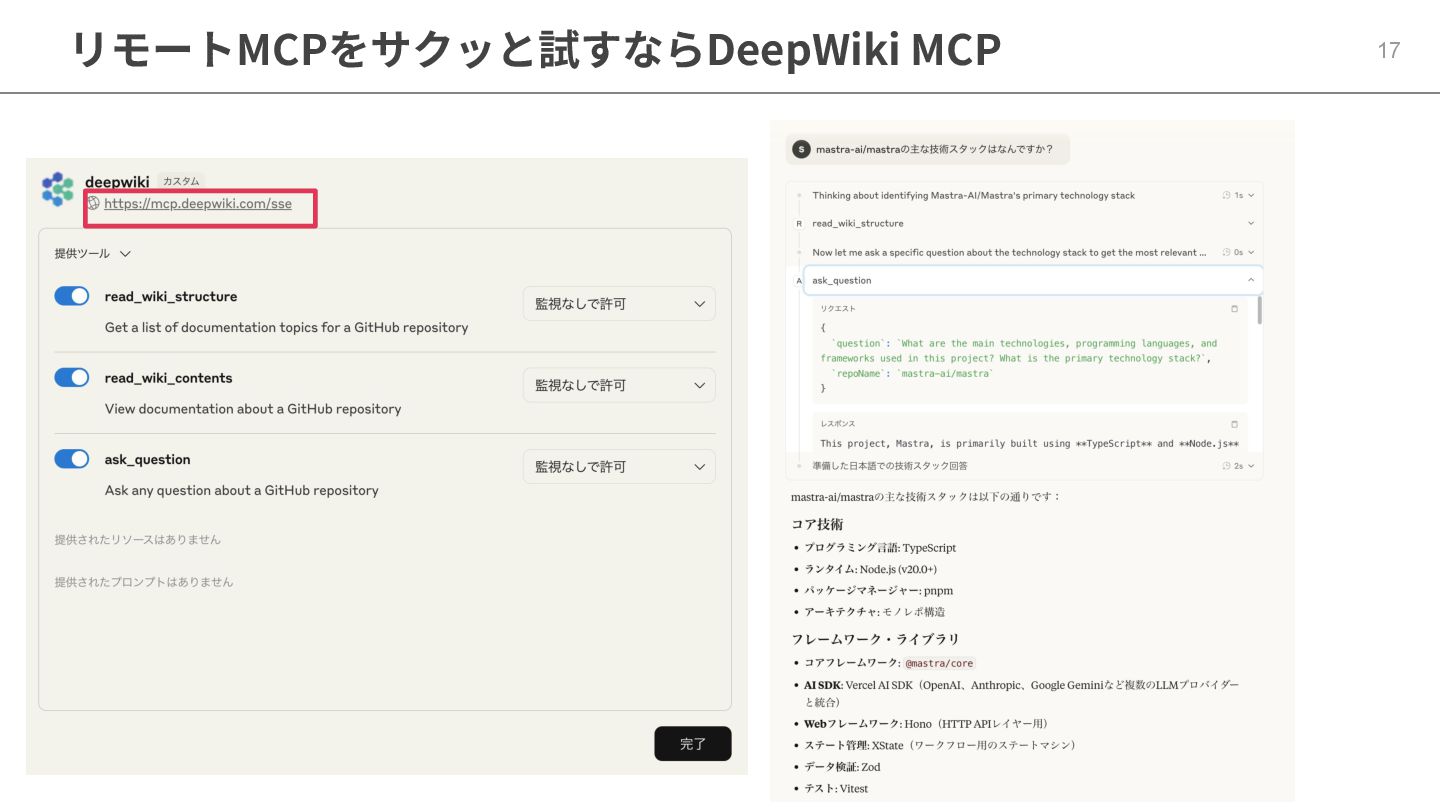Copy the レスポンス text with its copy icon

1234,424
